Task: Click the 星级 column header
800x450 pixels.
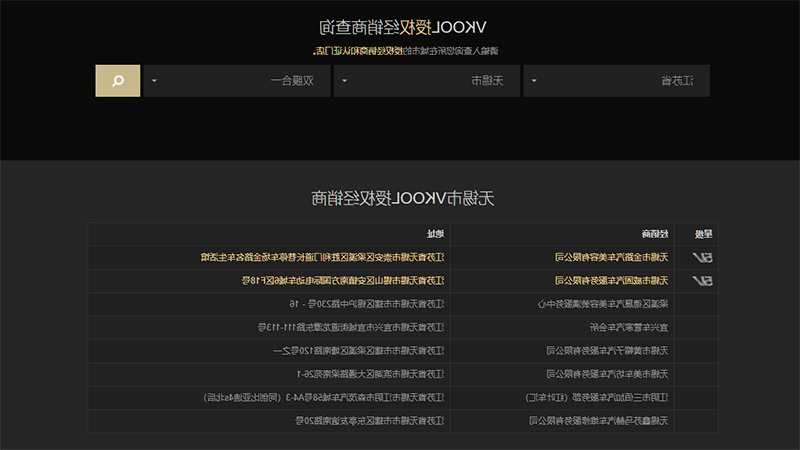Action: coord(704,234)
